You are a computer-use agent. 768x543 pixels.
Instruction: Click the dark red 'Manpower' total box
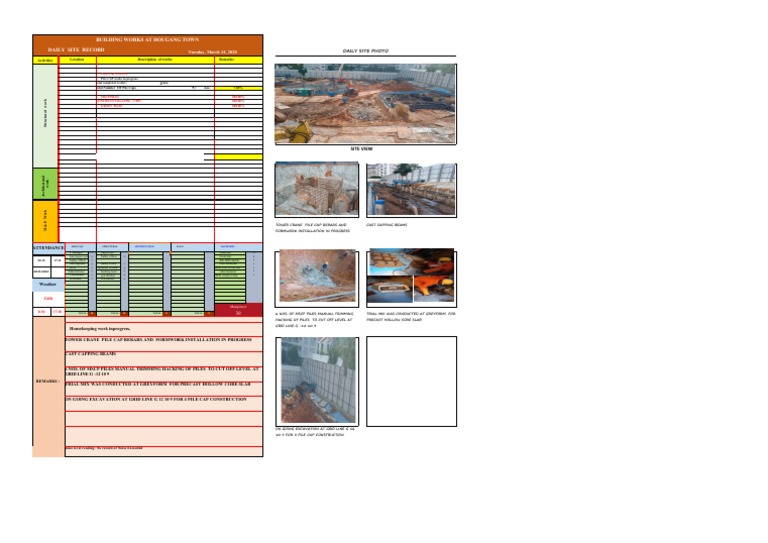click(x=239, y=310)
